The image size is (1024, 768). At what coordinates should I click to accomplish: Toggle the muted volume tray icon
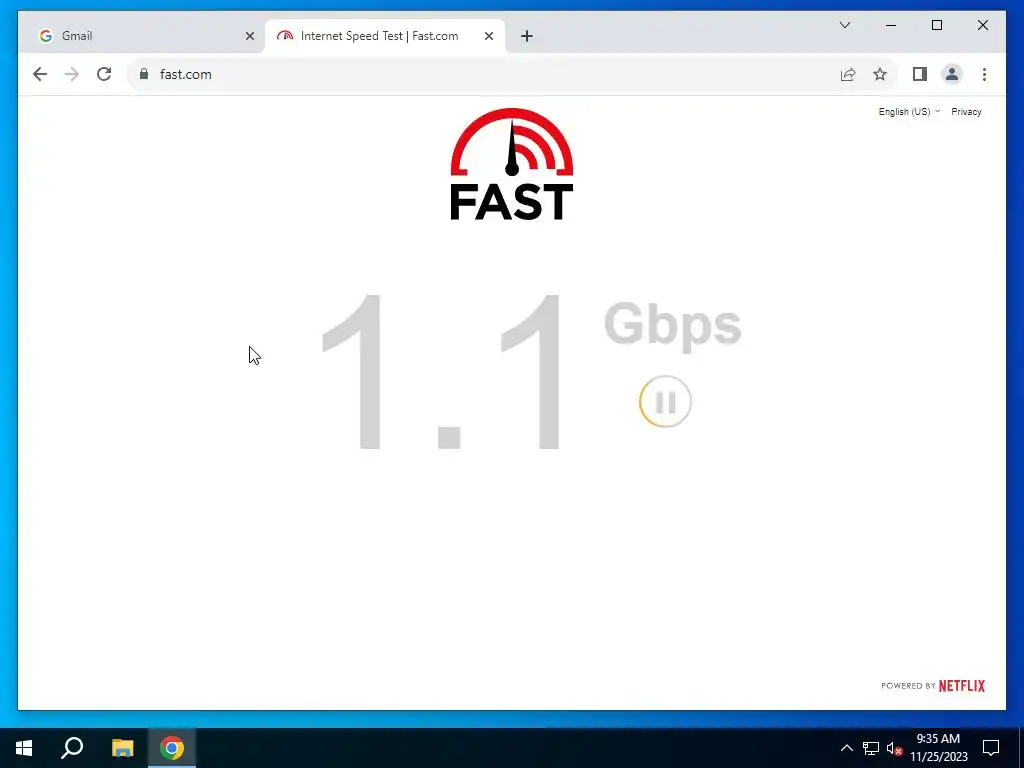point(894,748)
